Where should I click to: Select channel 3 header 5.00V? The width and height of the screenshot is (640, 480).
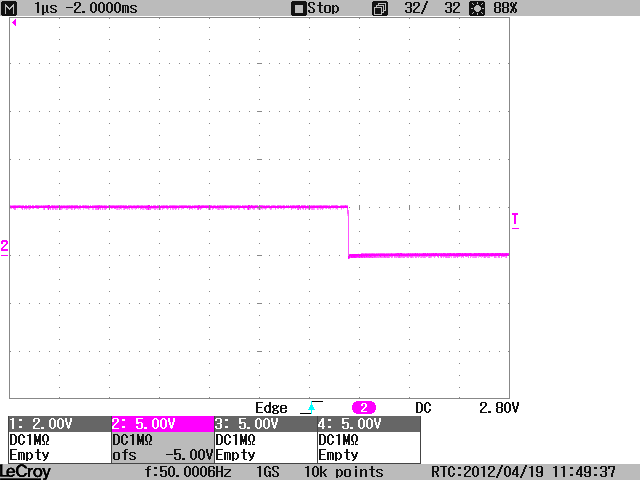point(265,424)
